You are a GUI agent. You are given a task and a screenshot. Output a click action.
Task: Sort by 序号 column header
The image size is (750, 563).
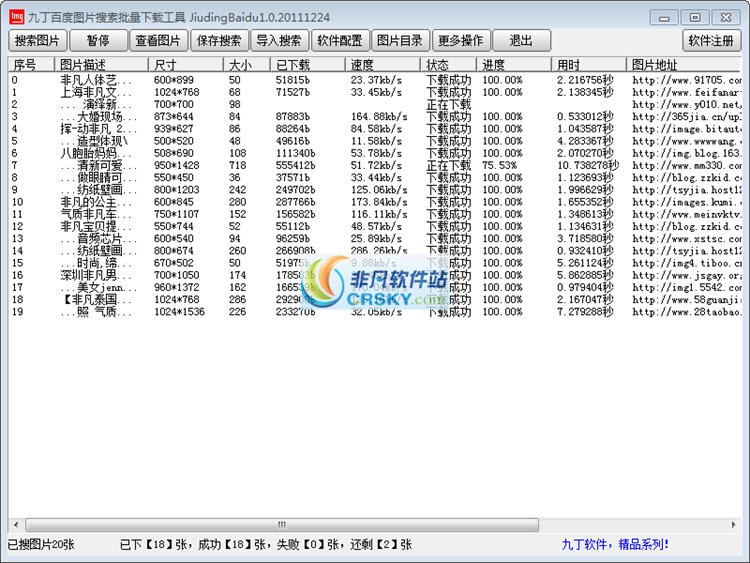pos(31,64)
